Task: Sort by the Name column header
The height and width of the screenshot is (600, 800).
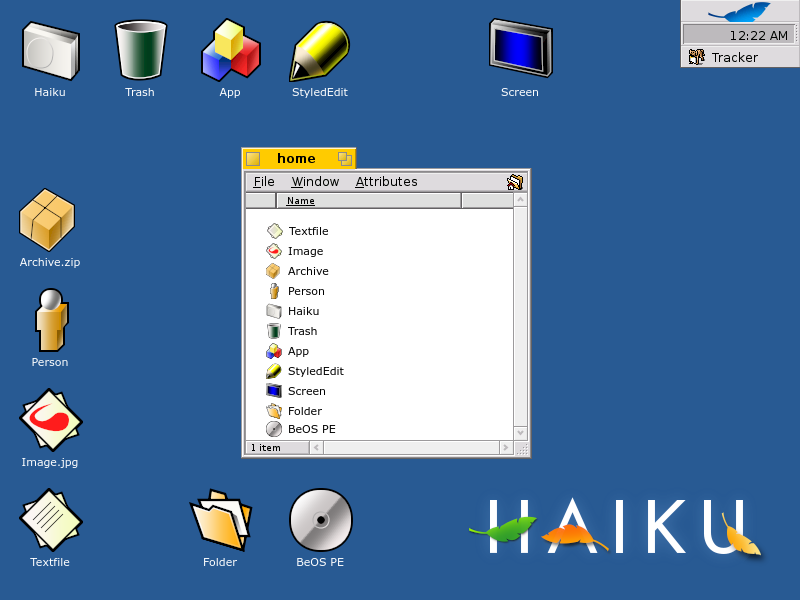Action: (x=368, y=201)
